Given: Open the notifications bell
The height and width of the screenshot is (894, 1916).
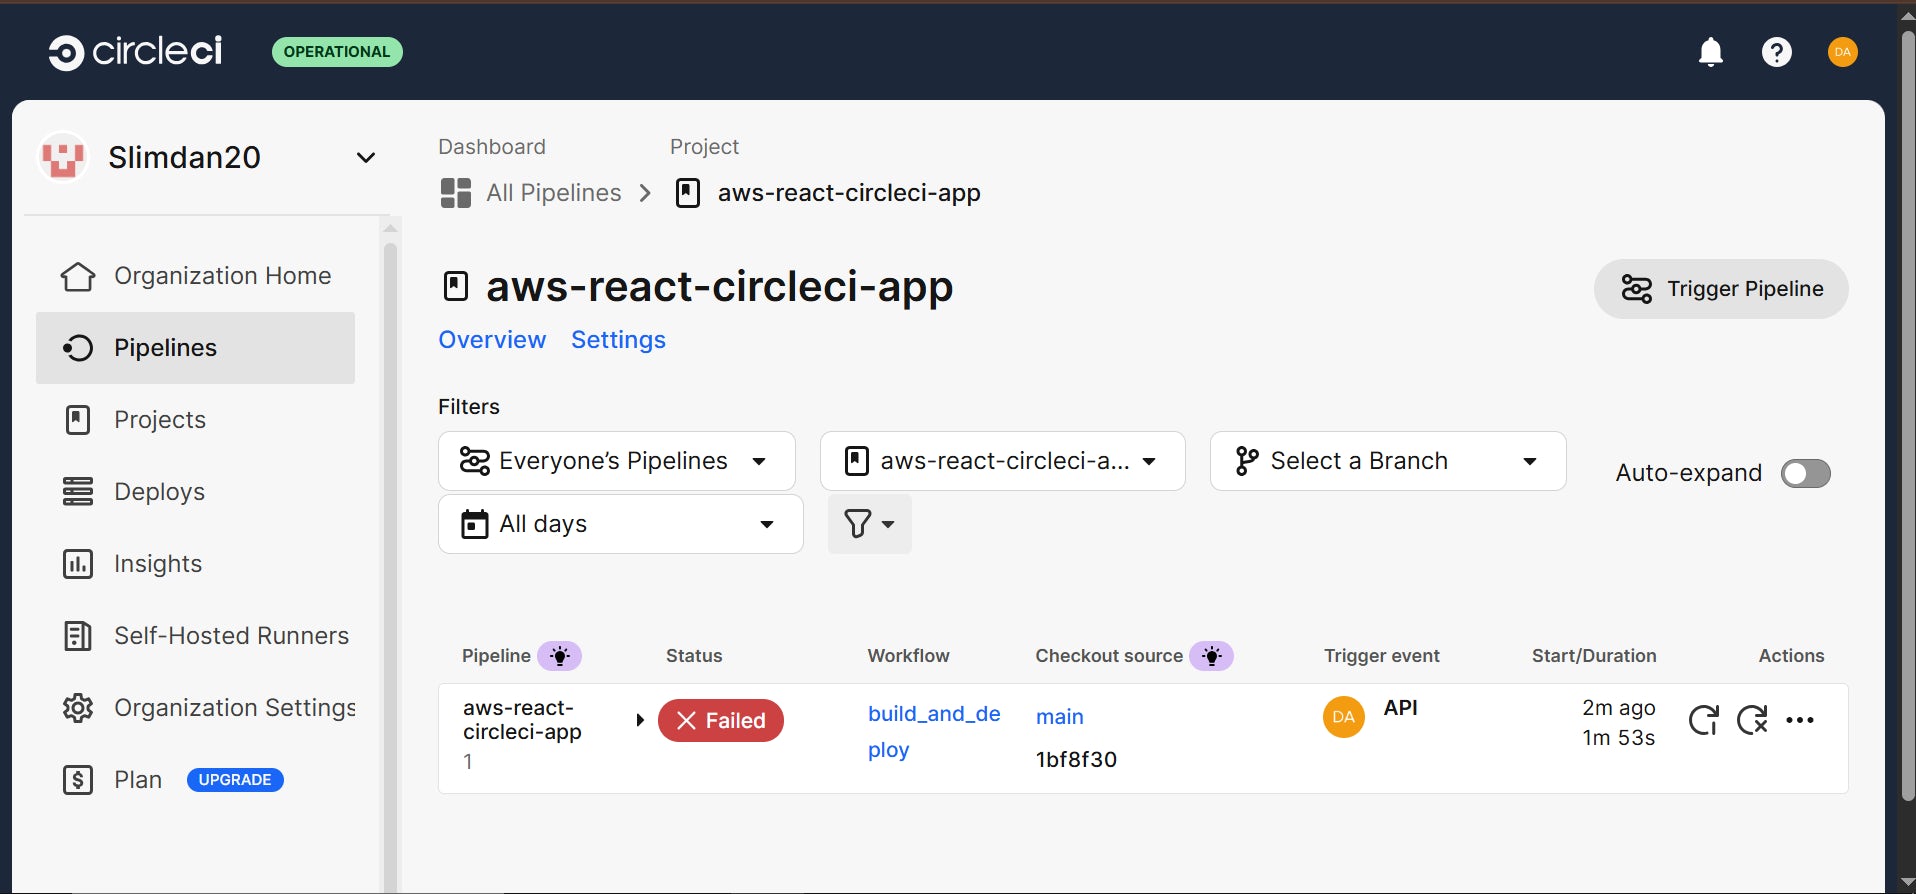Looking at the screenshot, I should pos(1711,52).
